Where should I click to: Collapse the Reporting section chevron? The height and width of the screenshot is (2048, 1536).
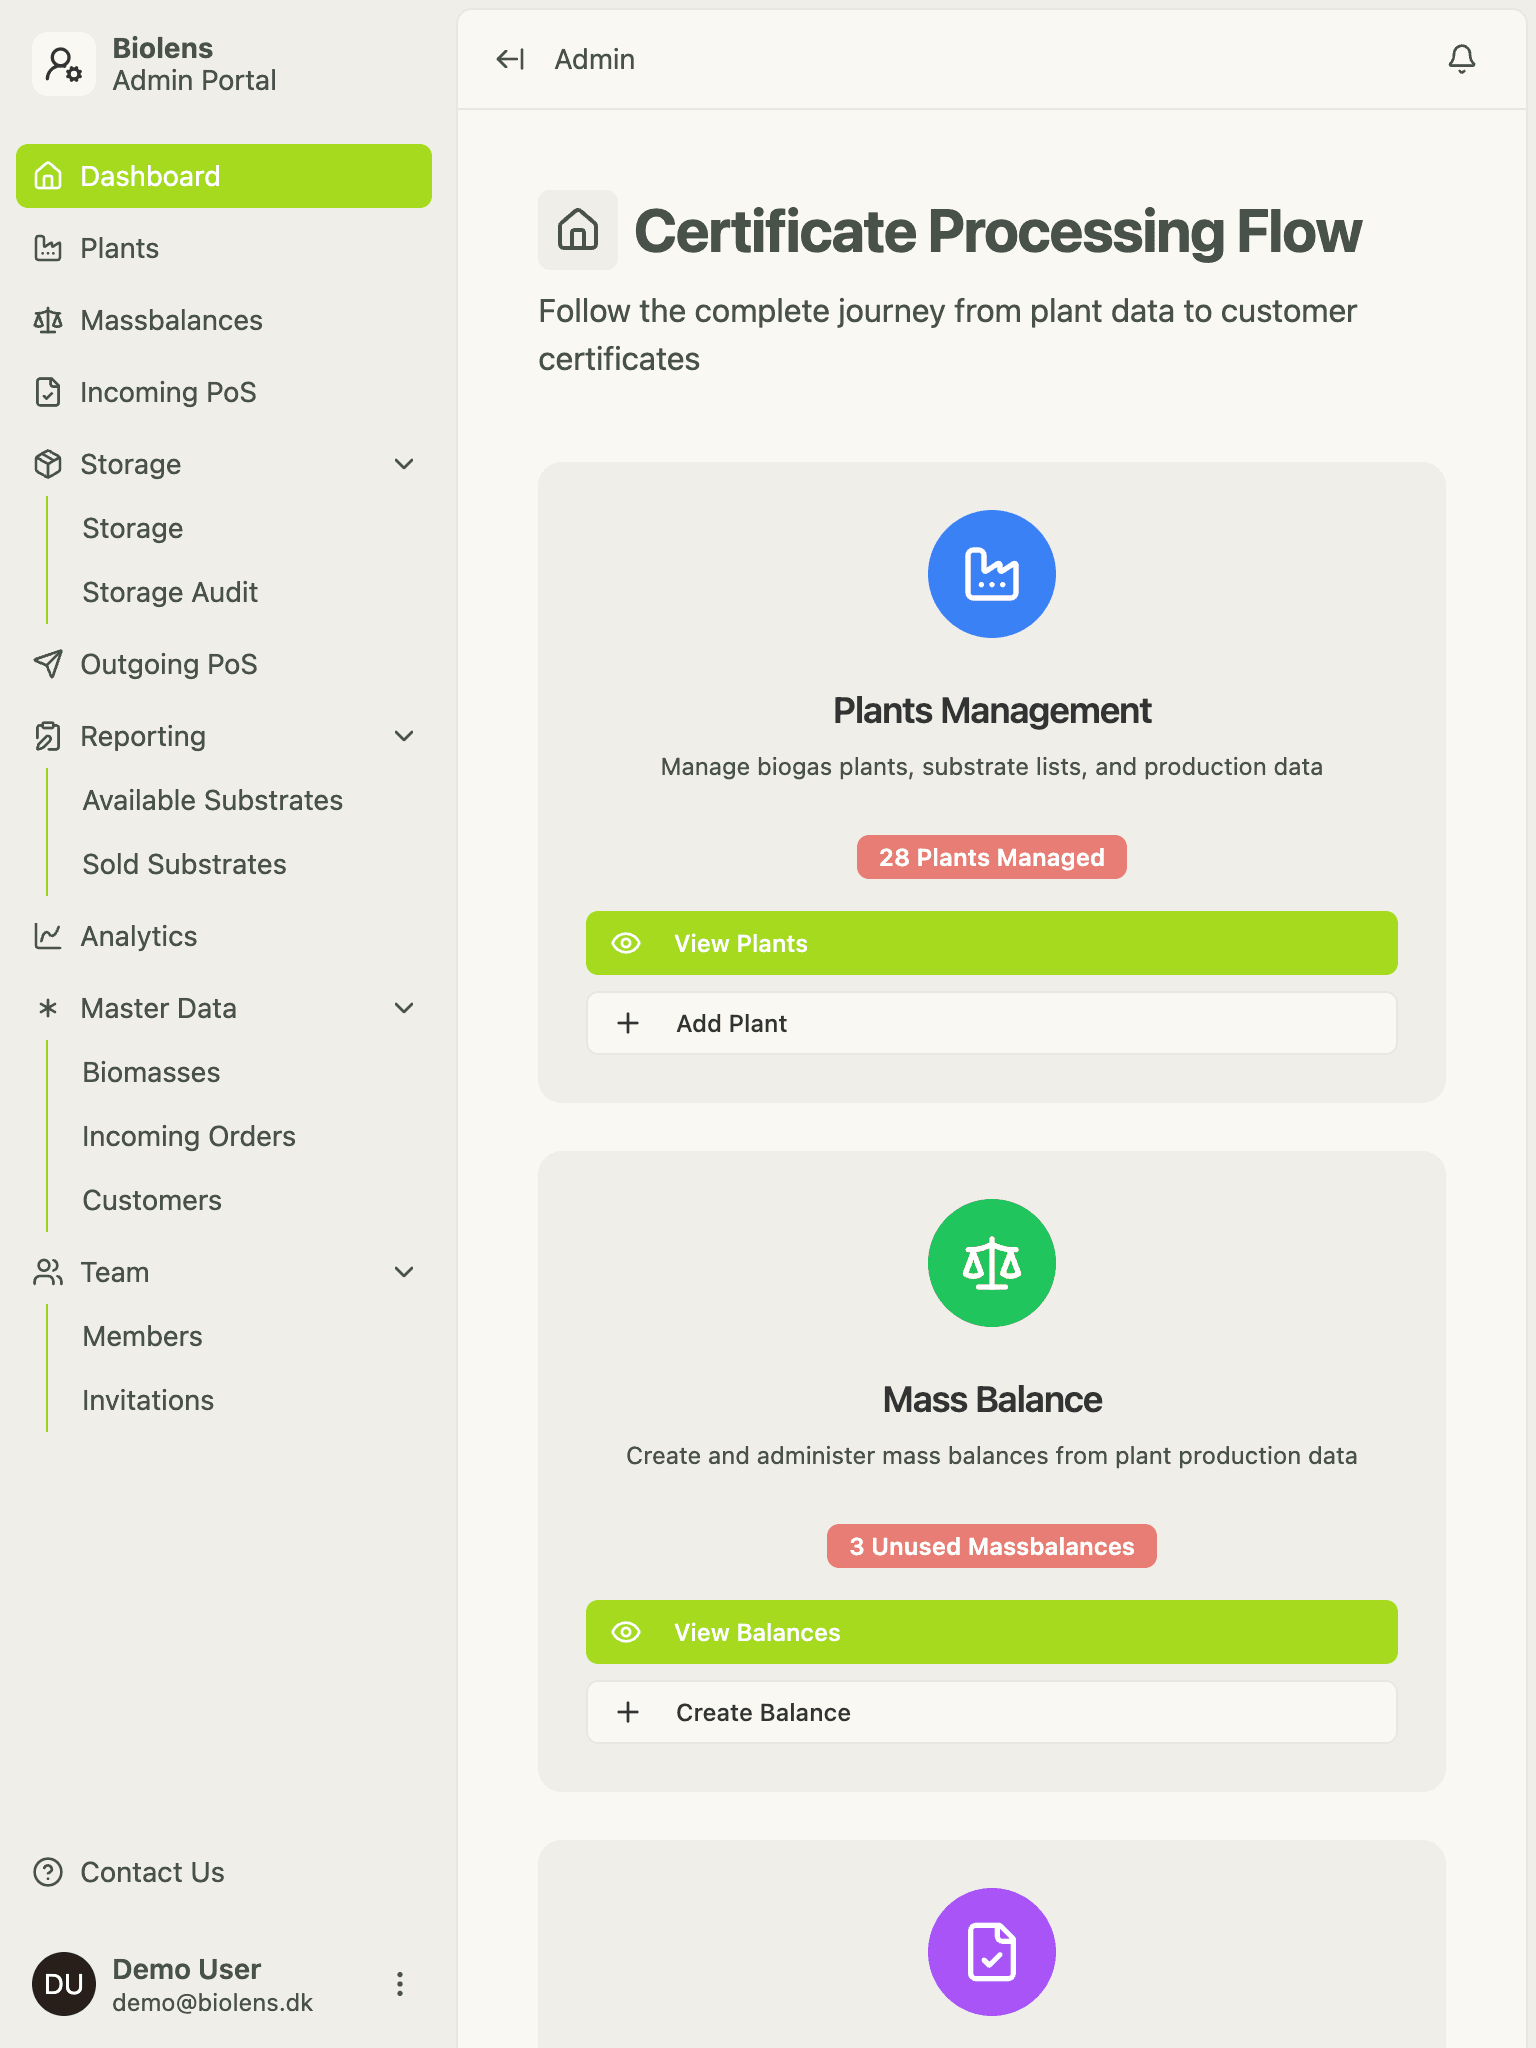404,736
